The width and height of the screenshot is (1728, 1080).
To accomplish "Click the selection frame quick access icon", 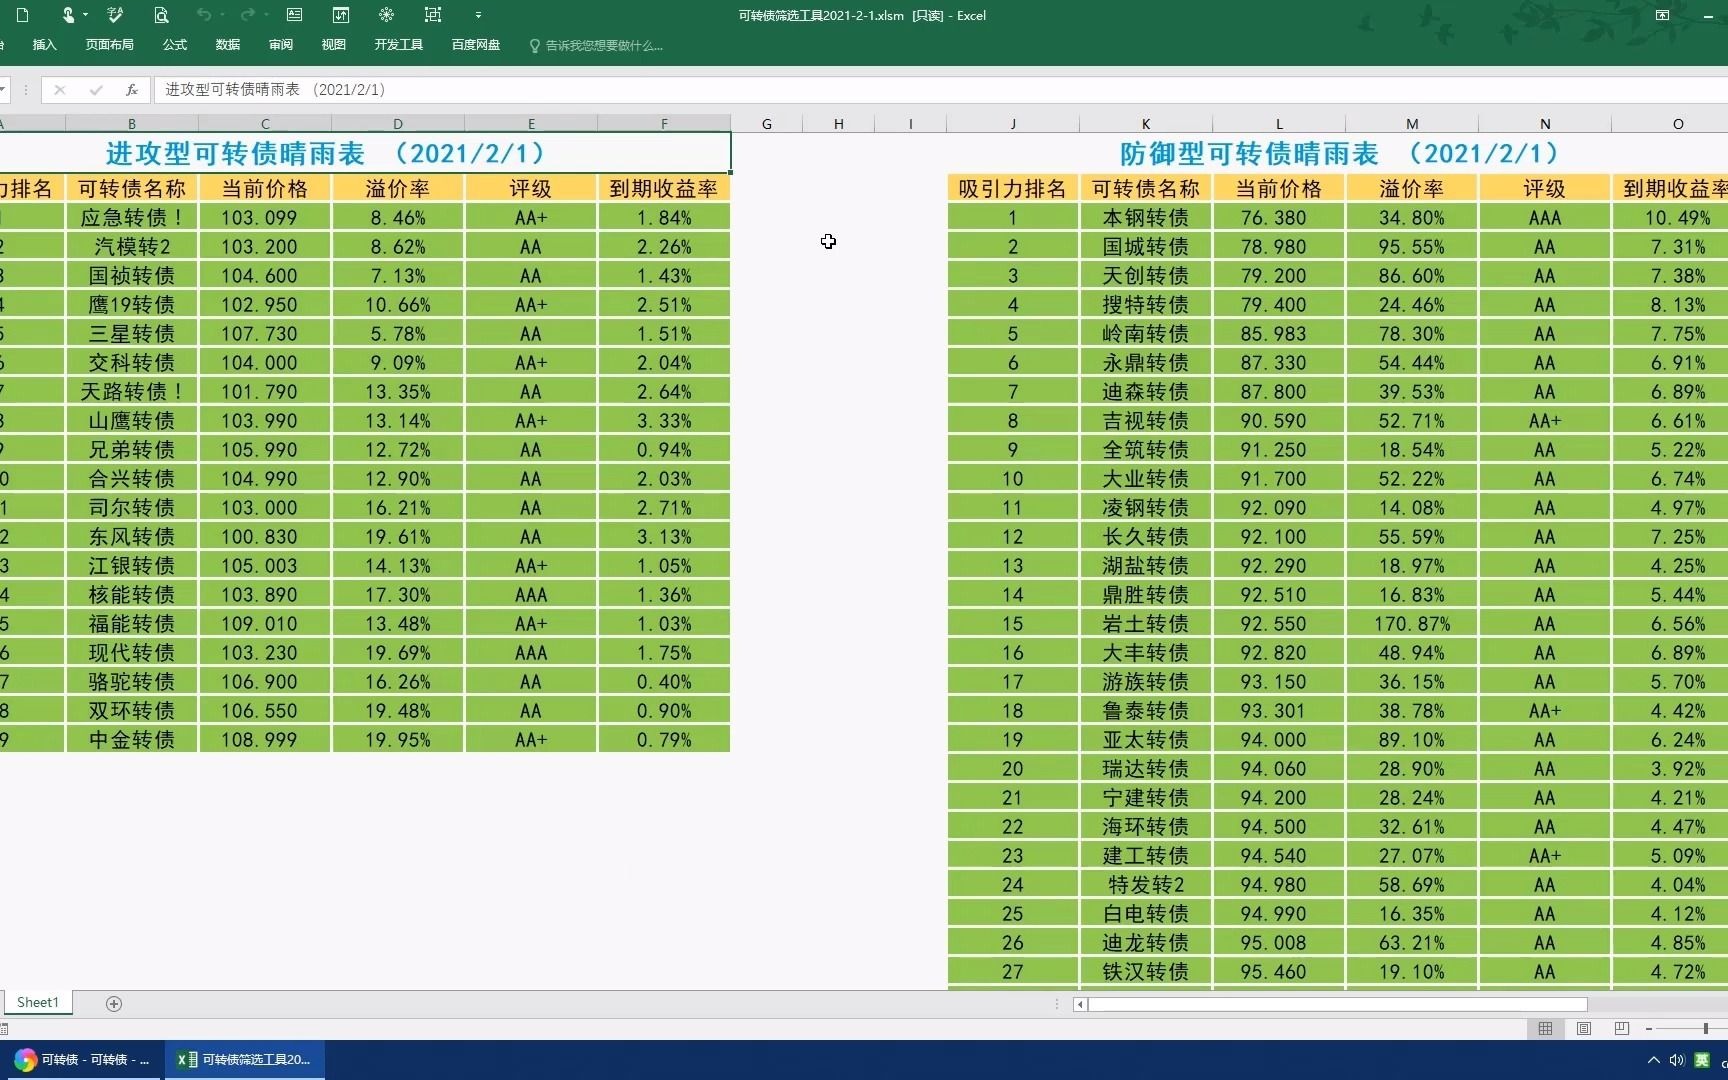I will tap(432, 15).
